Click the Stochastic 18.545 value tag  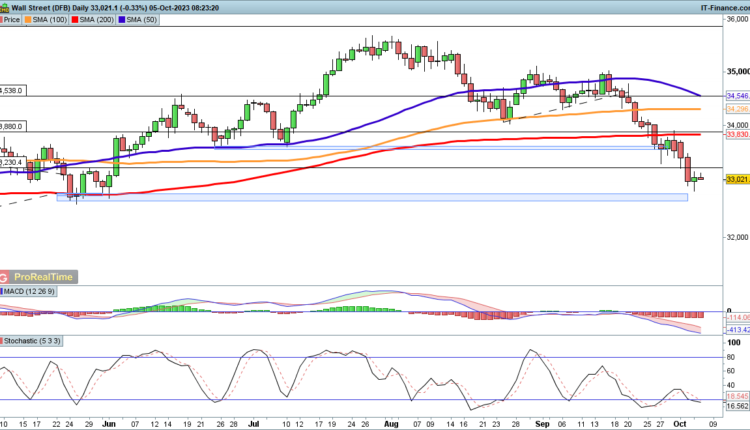point(736,397)
